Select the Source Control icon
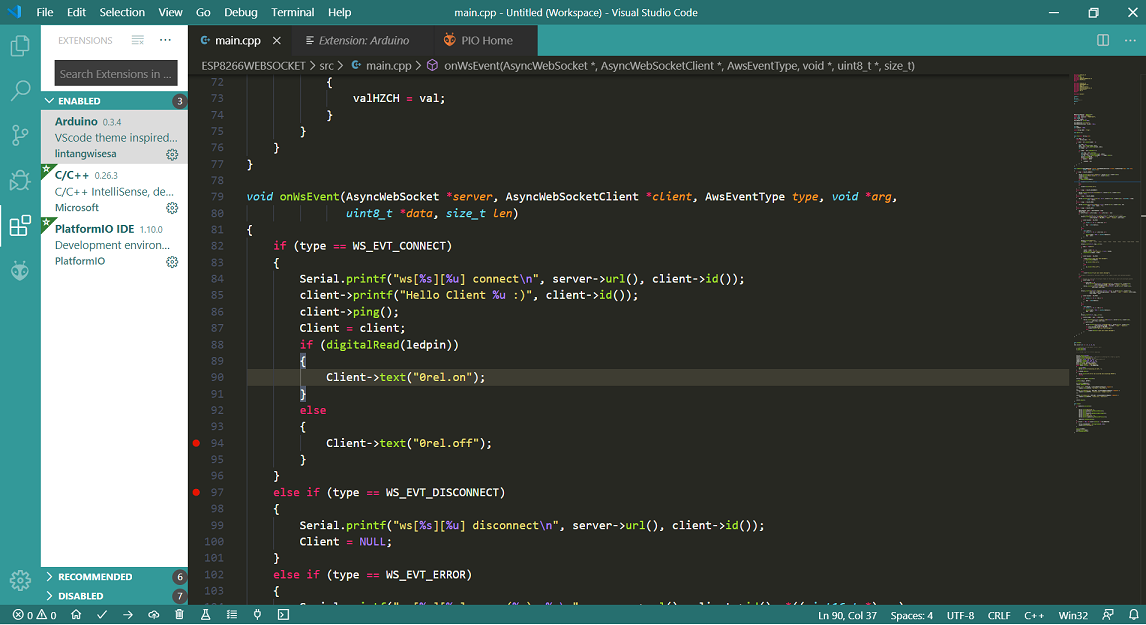This screenshot has width=1146, height=625. point(20,134)
